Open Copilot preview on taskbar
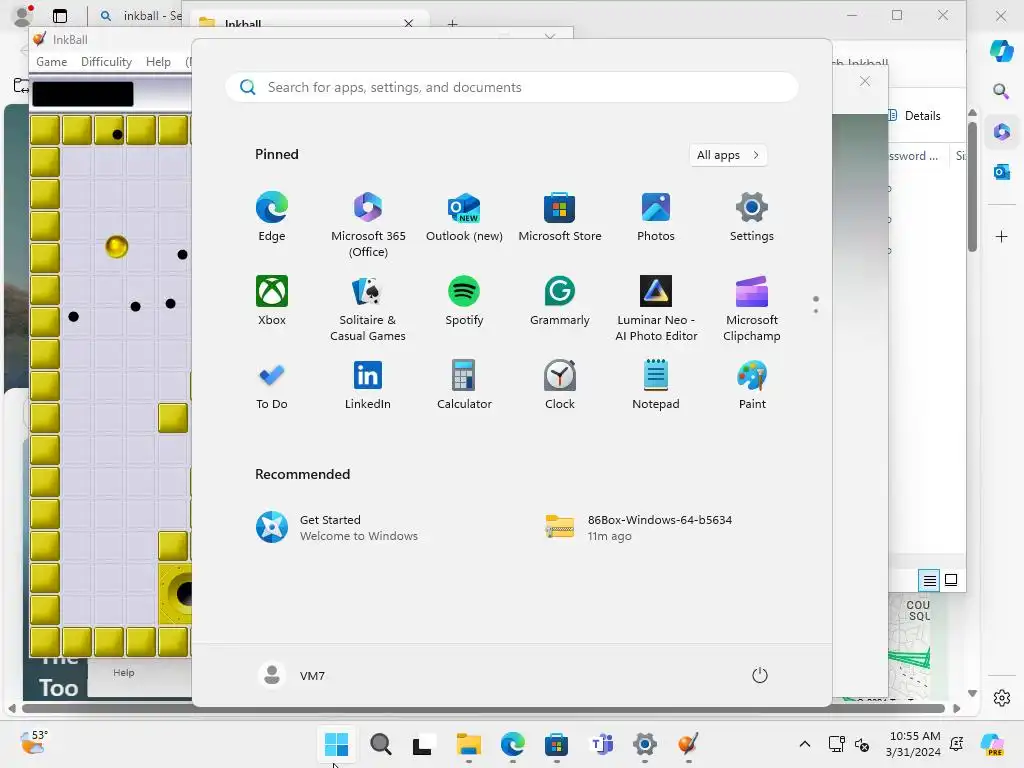Image resolution: width=1024 pixels, height=768 pixels. click(x=992, y=744)
